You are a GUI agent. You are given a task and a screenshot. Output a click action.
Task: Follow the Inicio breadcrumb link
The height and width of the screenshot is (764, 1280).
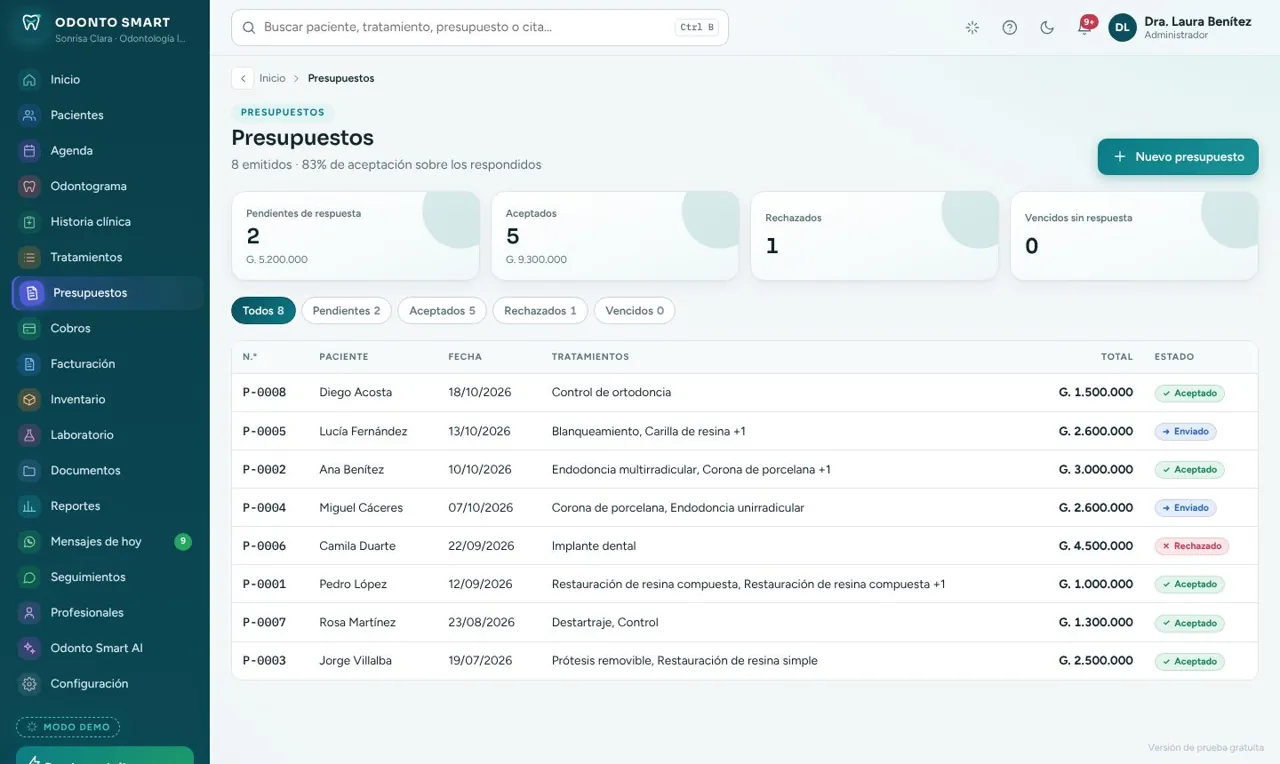(272, 78)
